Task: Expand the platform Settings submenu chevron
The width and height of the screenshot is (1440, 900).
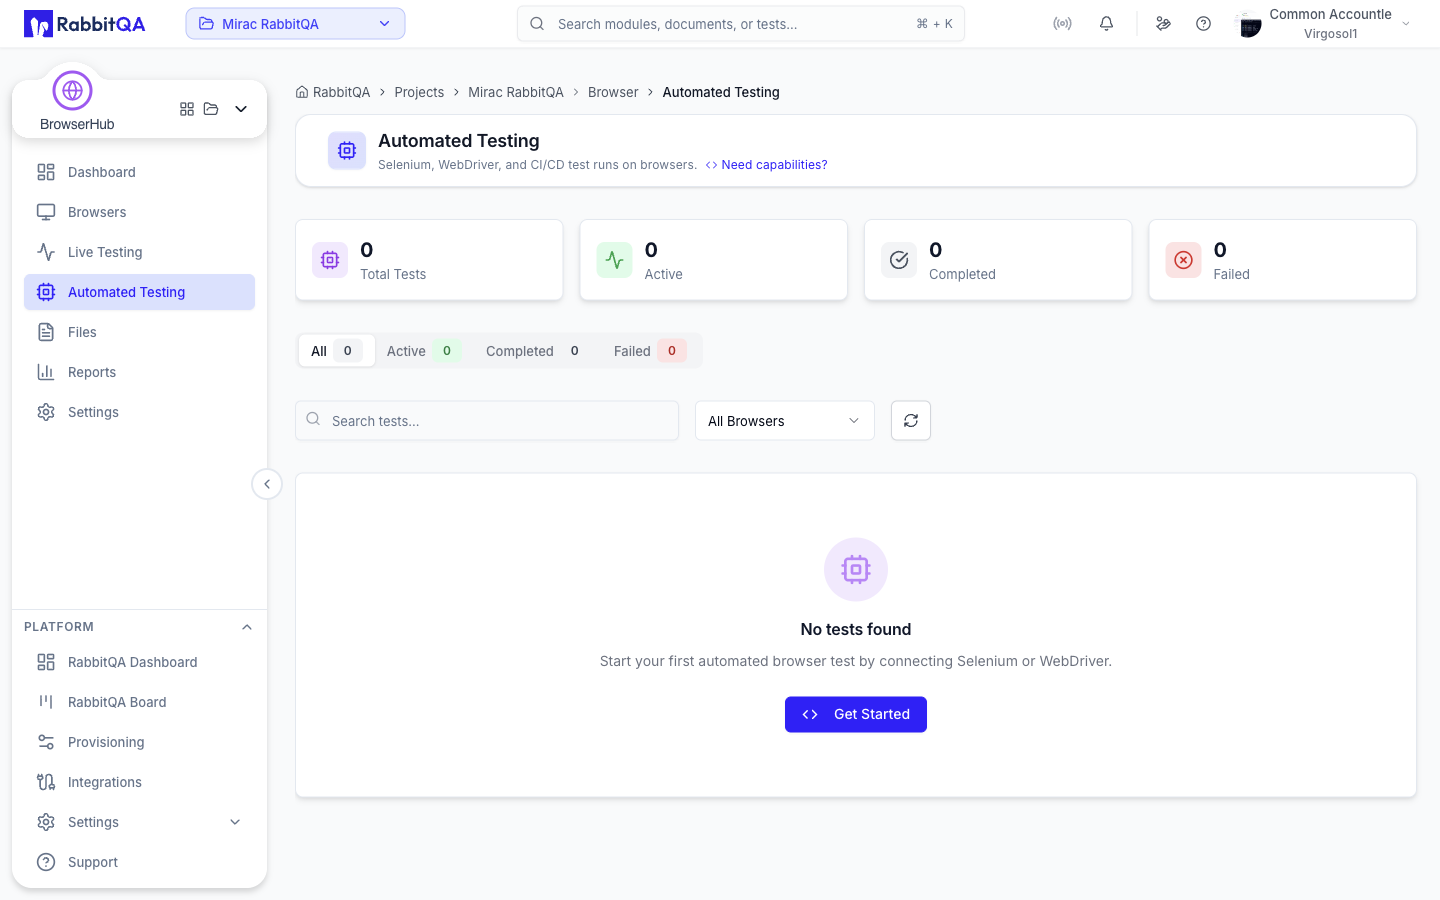Action: coord(235,822)
